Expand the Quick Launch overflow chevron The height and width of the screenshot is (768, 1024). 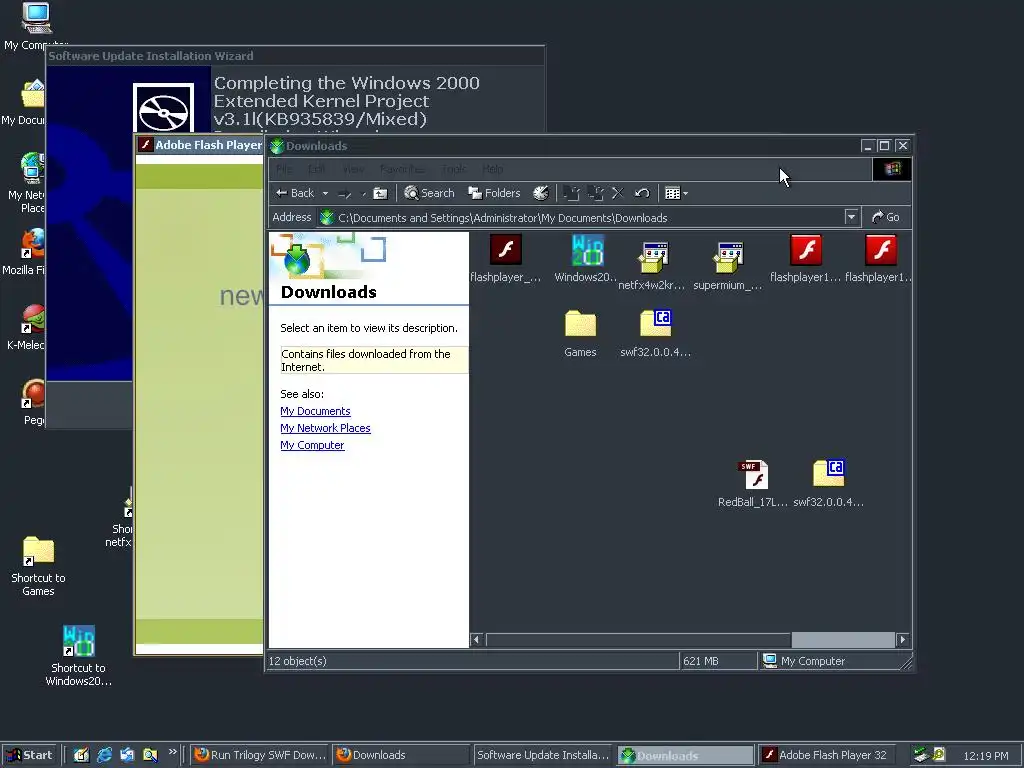click(x=172, y=752)
